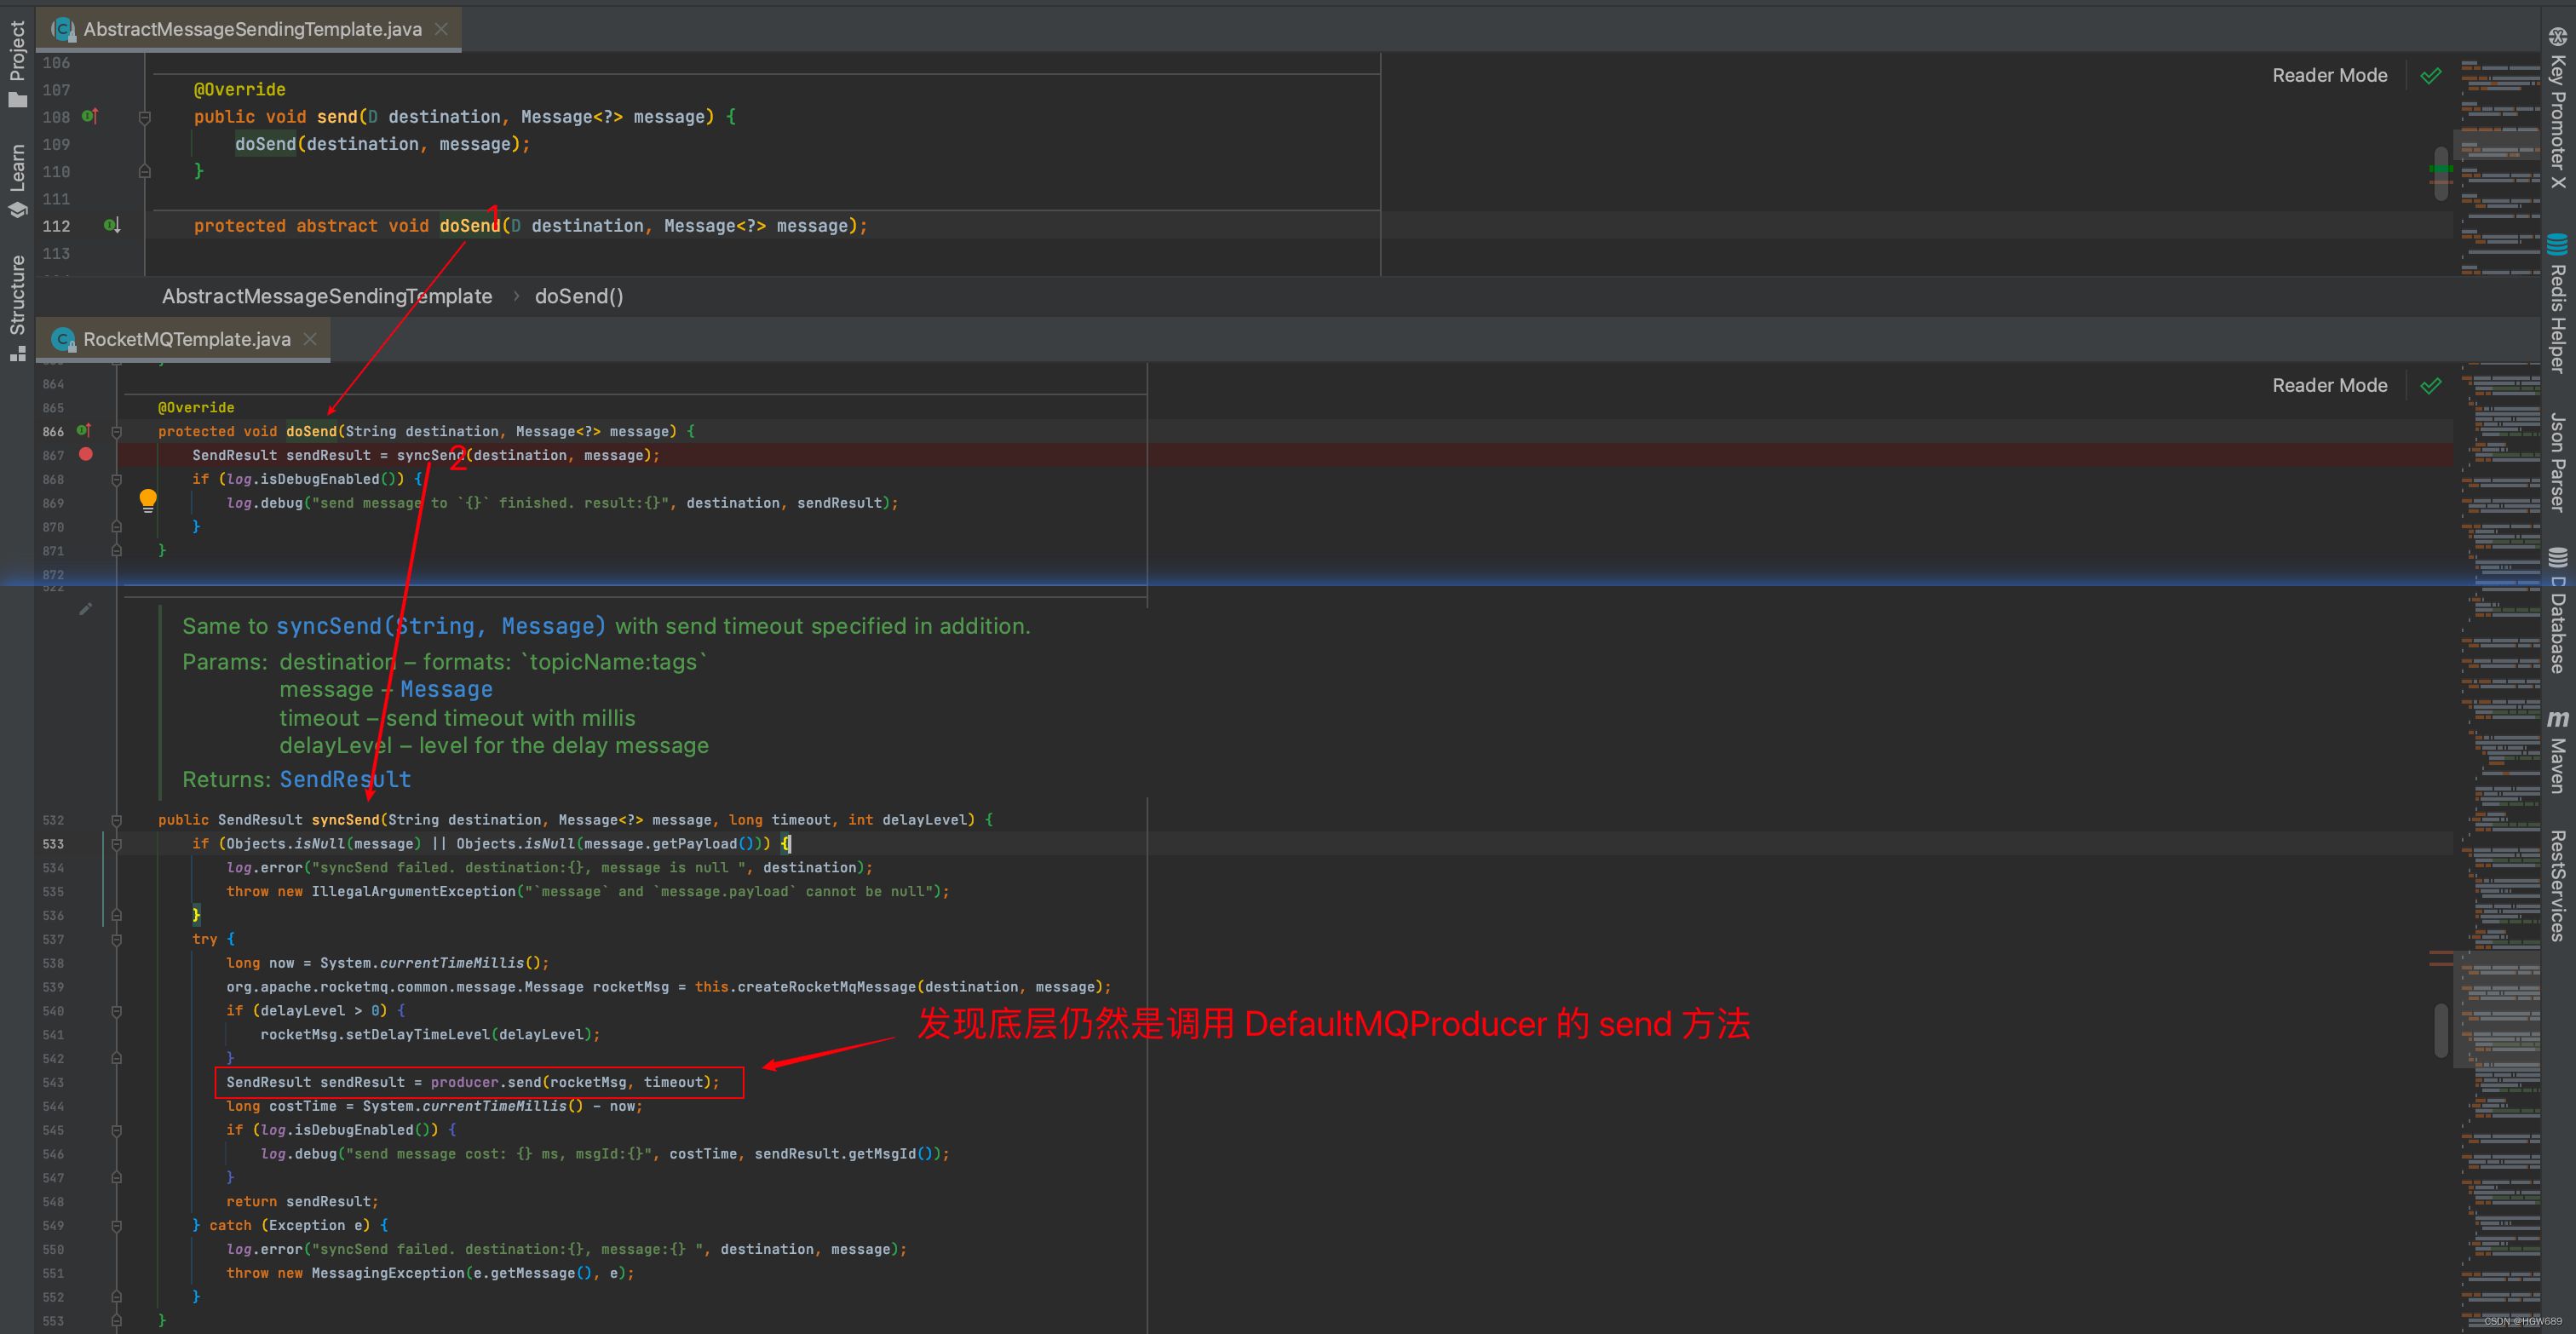Click the upper editor code minimap

tap(2499, 165)
